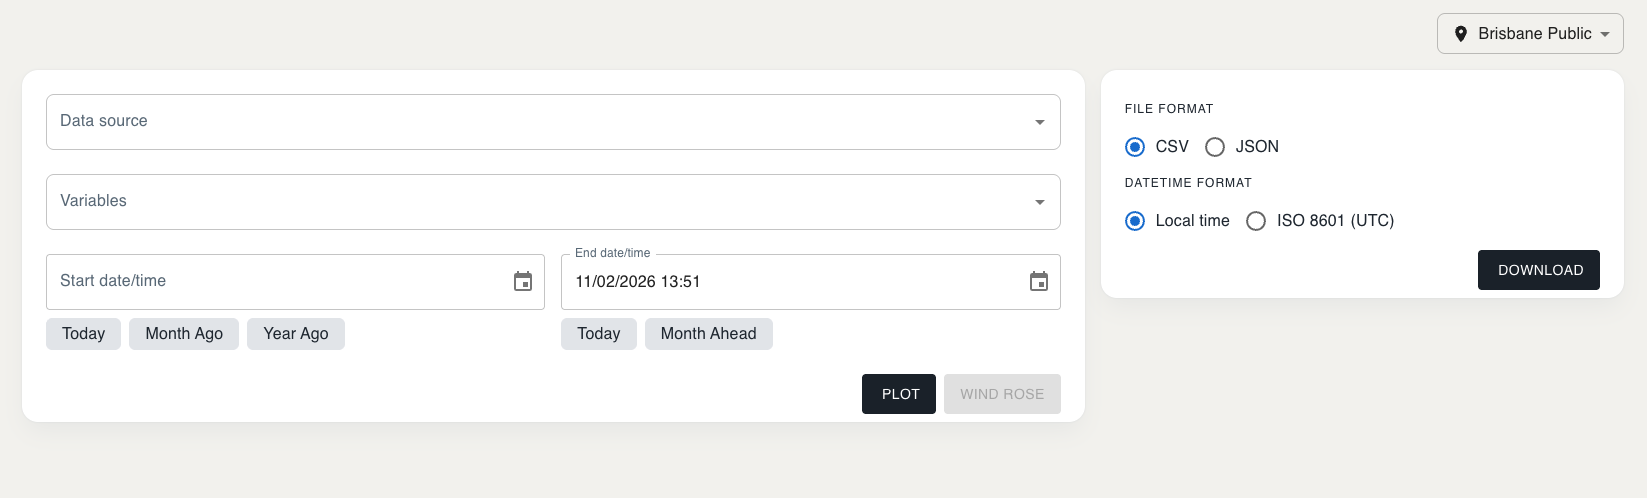Open the Start date calendar picker icon
This screenshot has width=1647, height=498.
pos(523,282)
